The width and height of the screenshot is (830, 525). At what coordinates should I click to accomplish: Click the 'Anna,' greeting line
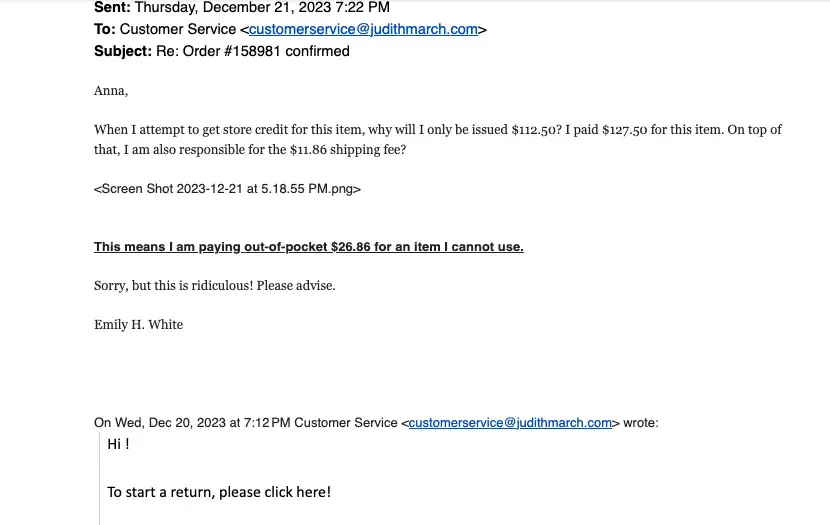tap(111, 91)
